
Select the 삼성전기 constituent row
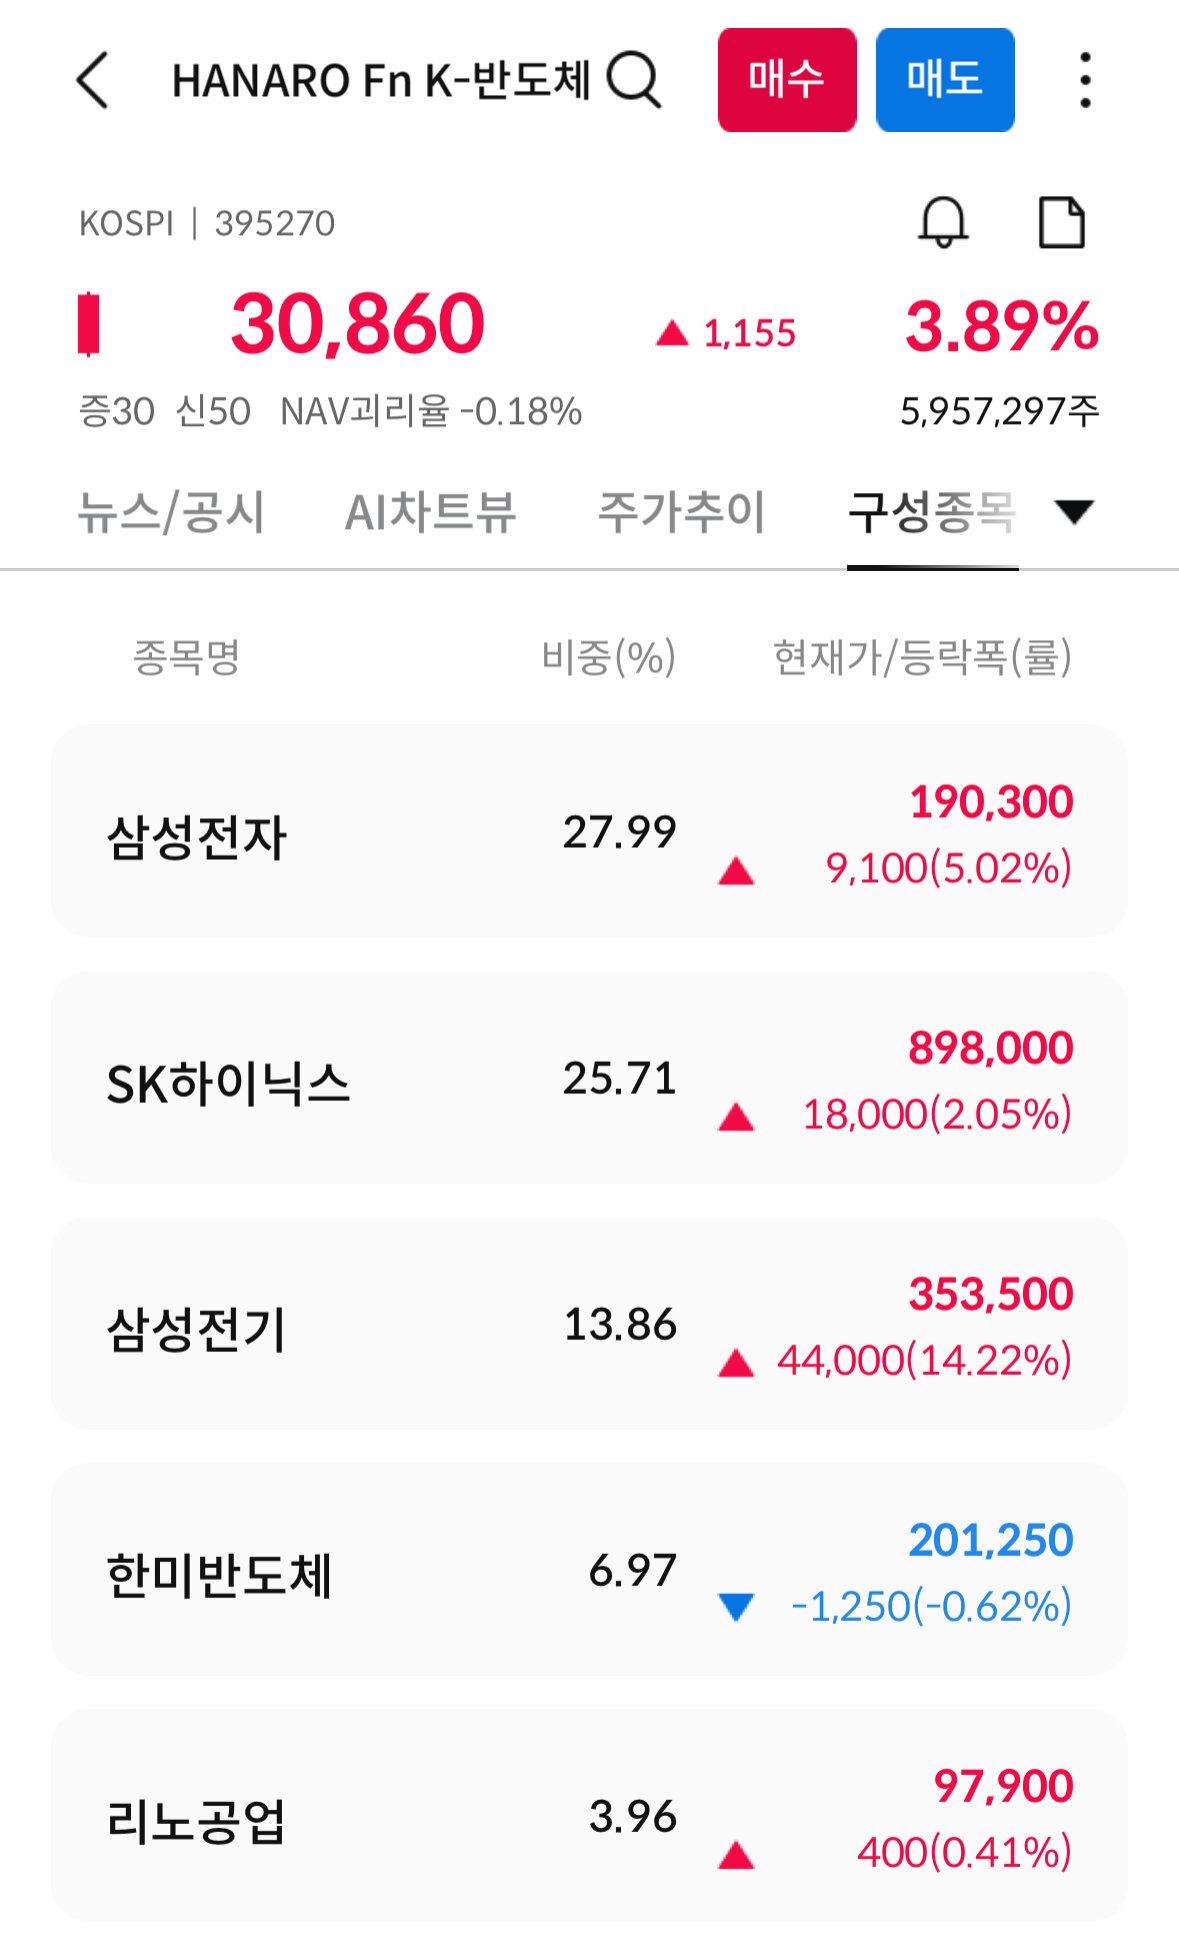click(x=589, y=1324)
